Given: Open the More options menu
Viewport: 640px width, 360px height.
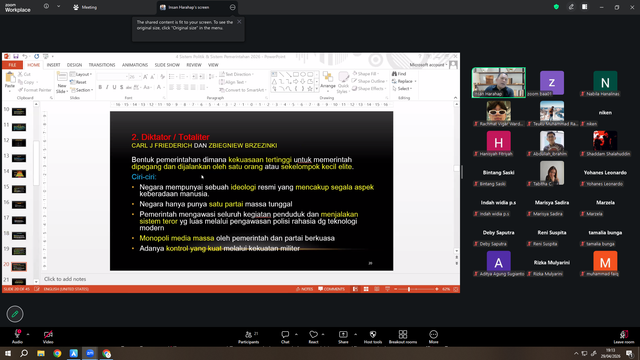Looking at the screenshot, I should click(x=433, y=337).
